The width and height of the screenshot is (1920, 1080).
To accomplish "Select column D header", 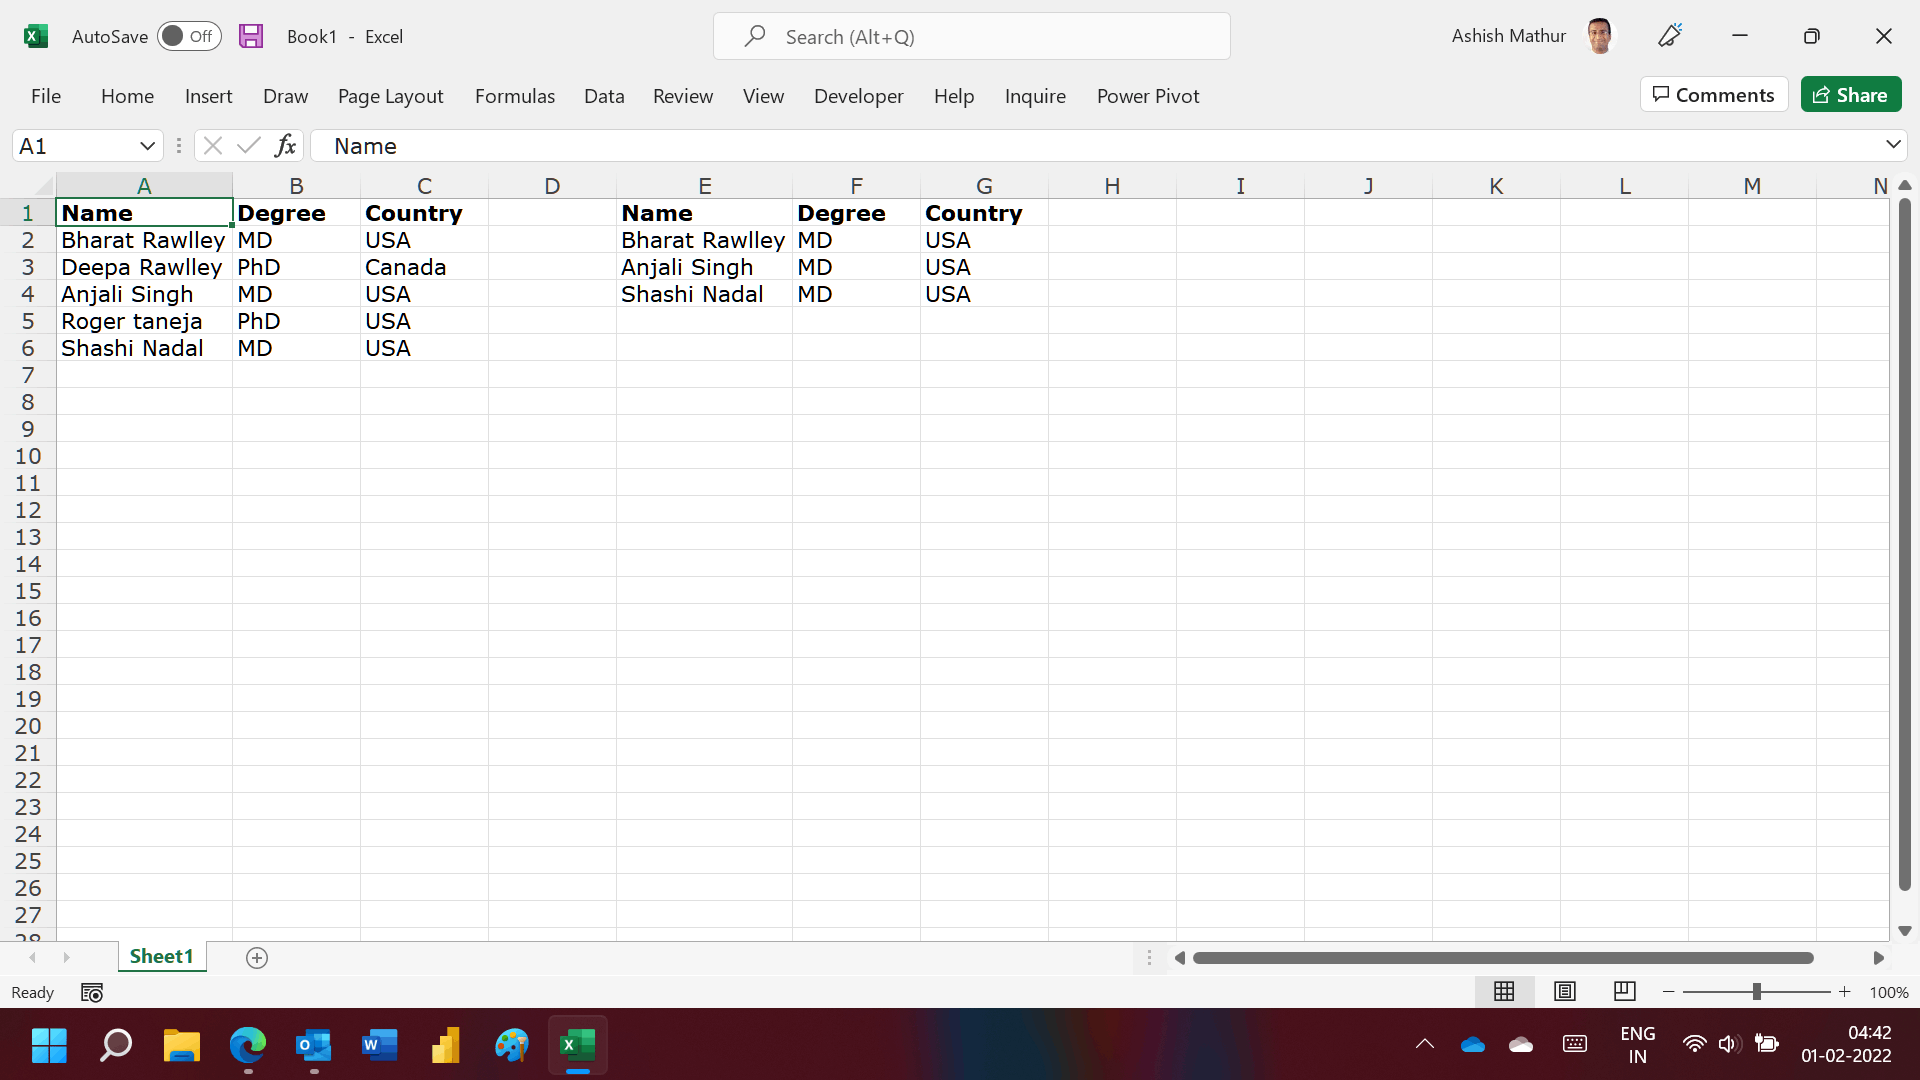I will 552,186.
